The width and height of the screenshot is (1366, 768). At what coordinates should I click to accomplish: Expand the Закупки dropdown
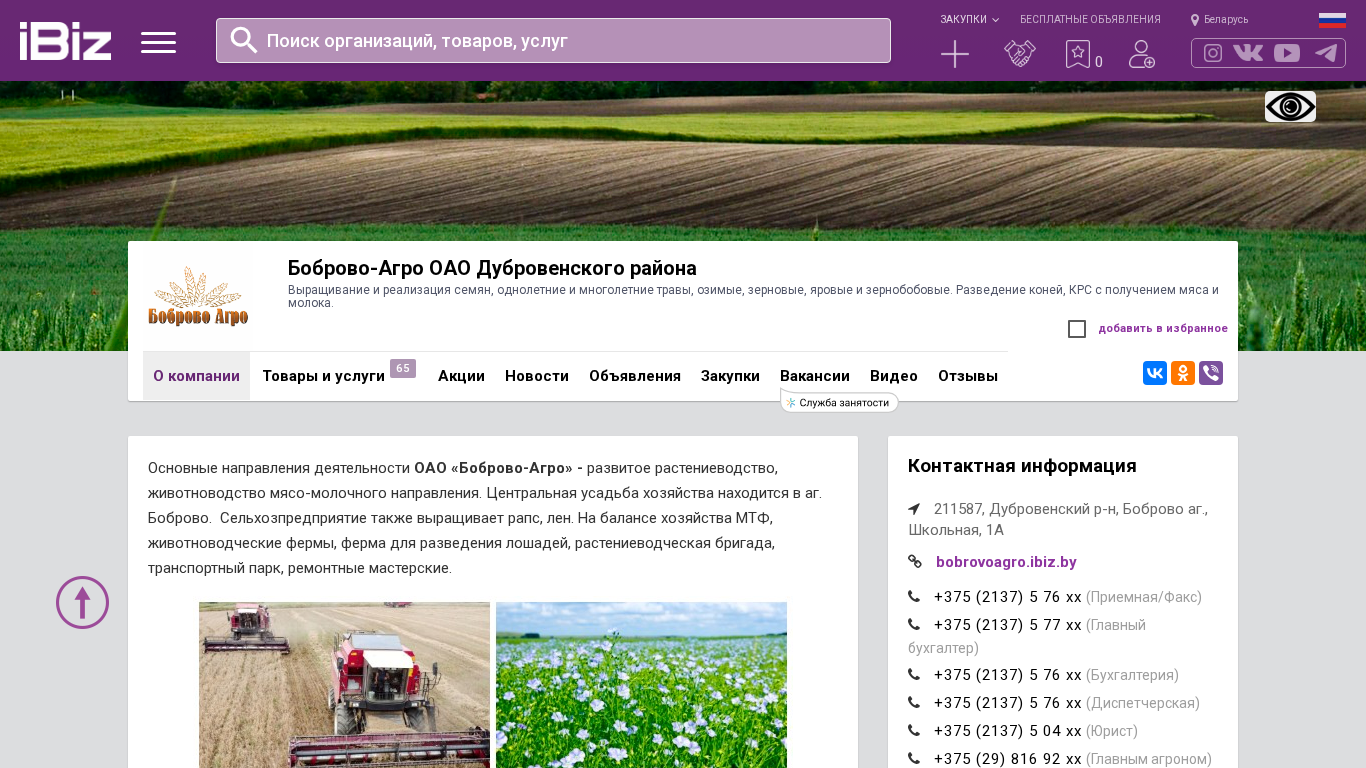point(969,20)
